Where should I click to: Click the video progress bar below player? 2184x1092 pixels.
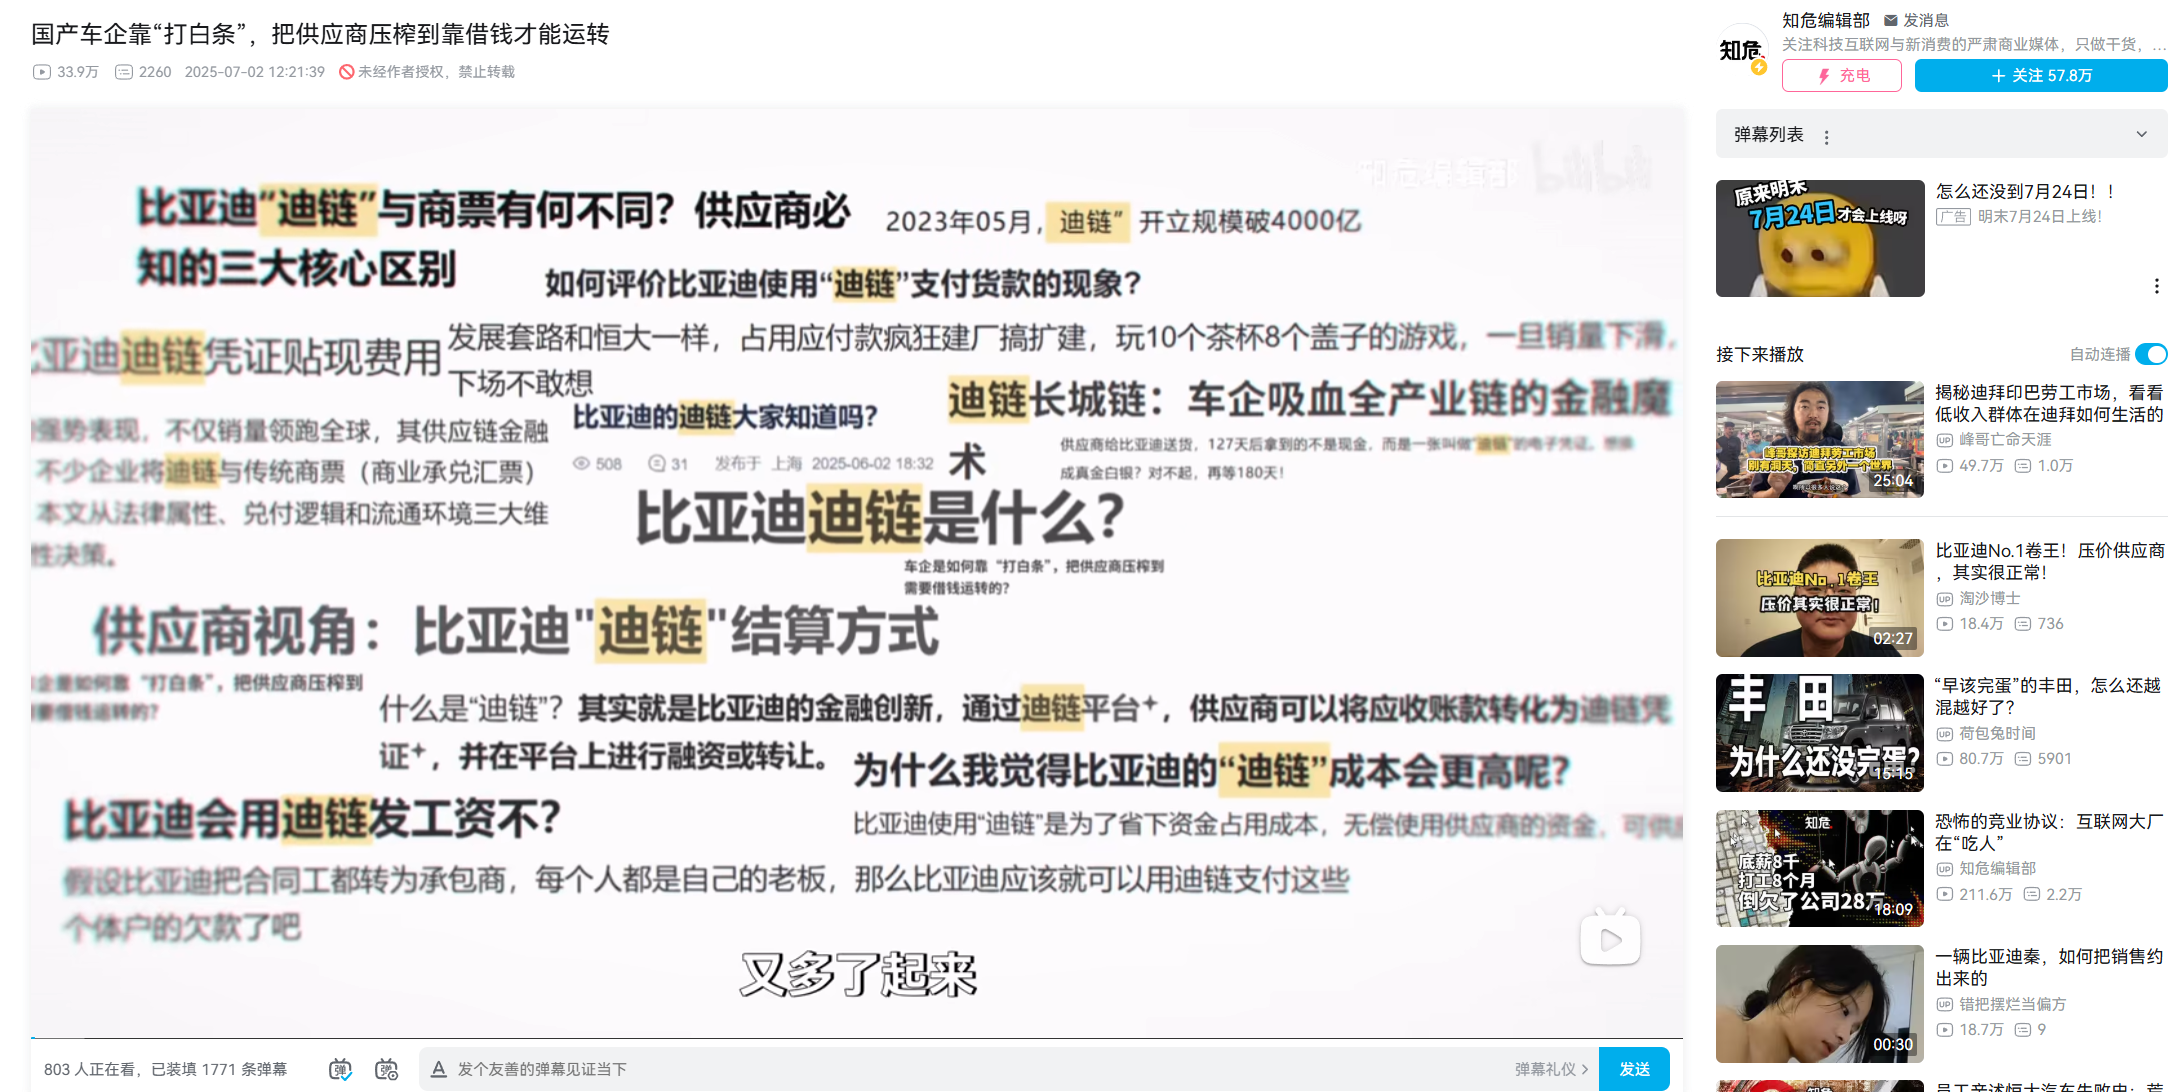(x=856, y=1038)
